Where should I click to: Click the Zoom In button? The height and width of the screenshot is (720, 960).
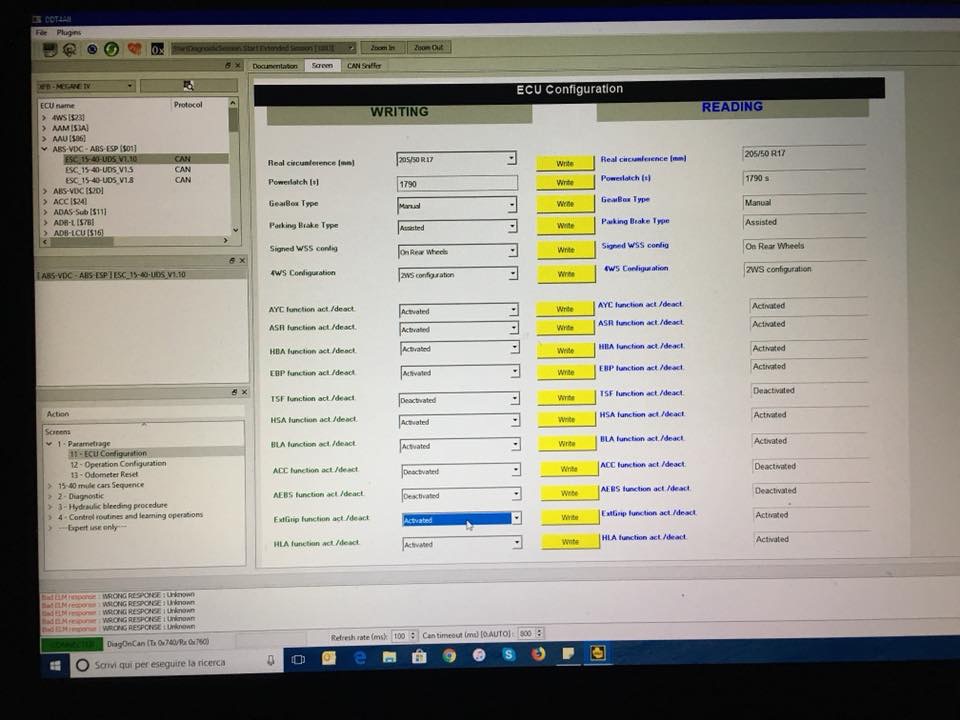[383, 48]
